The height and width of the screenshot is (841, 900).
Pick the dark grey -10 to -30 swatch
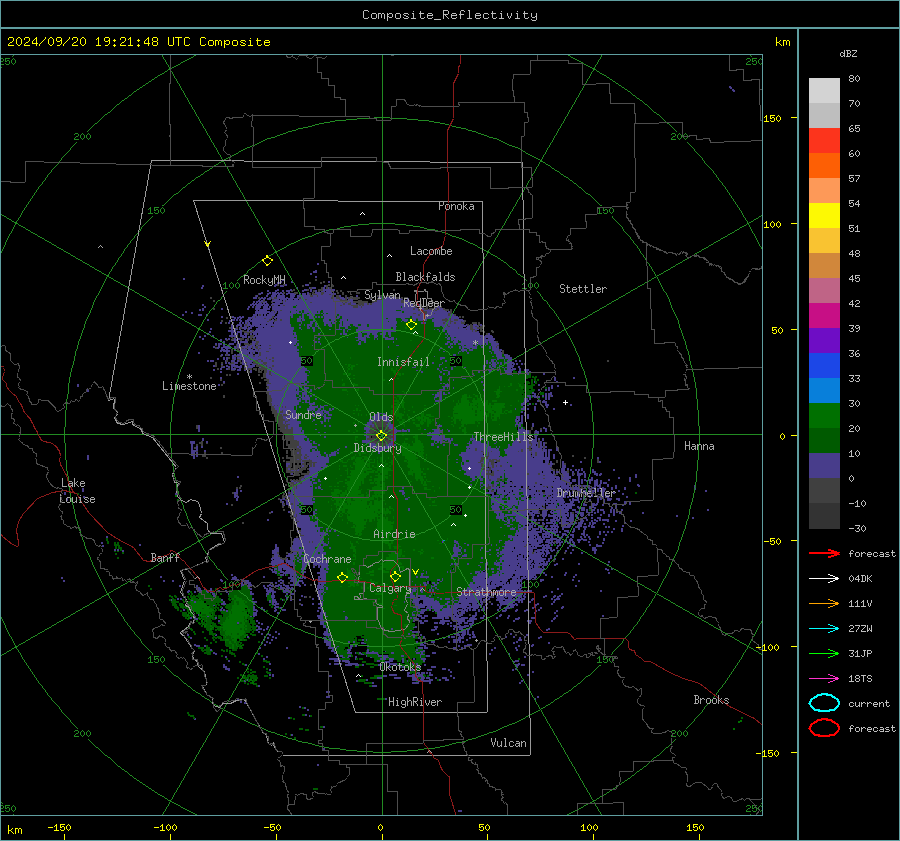(824, 516)
